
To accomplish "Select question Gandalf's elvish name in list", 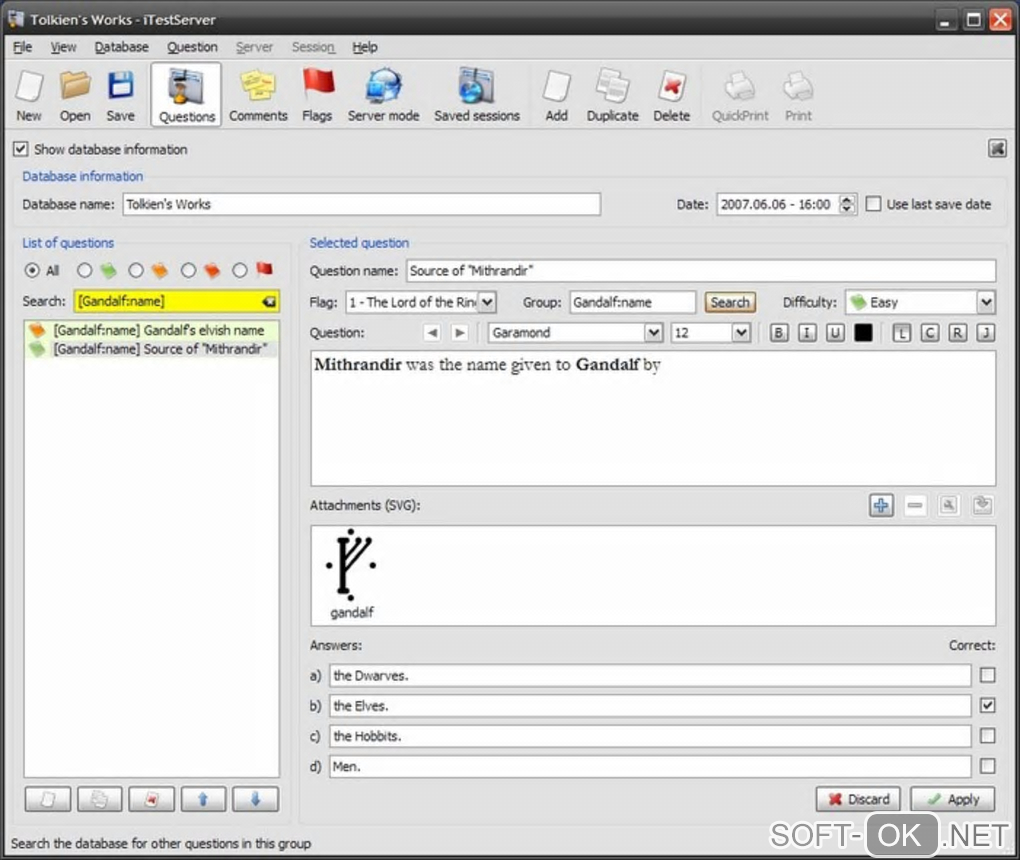I will click(x=152, y=330).
